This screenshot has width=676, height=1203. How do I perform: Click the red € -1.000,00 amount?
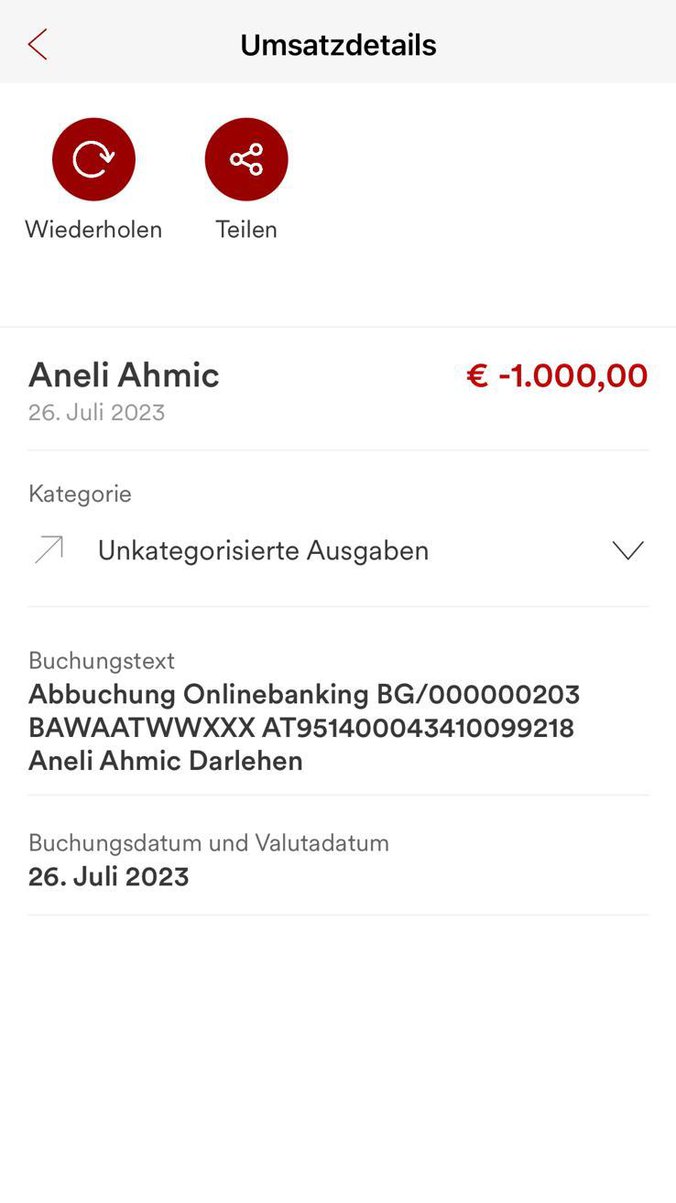click(x=557, y=376)
